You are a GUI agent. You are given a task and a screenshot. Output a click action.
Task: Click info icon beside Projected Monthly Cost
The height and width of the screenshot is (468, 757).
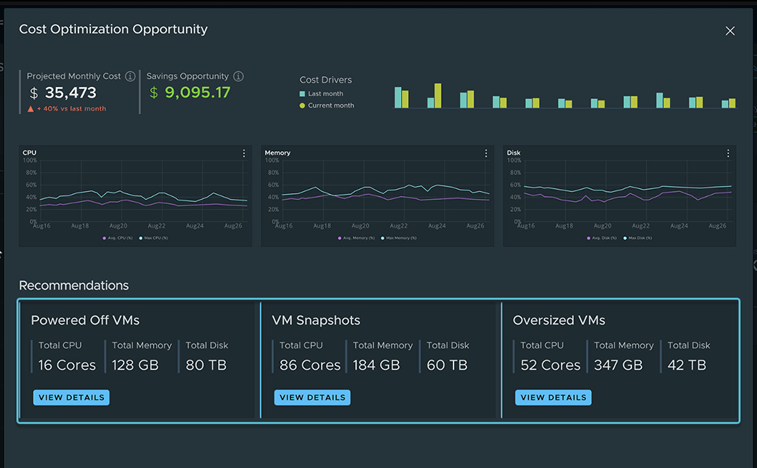129,76
